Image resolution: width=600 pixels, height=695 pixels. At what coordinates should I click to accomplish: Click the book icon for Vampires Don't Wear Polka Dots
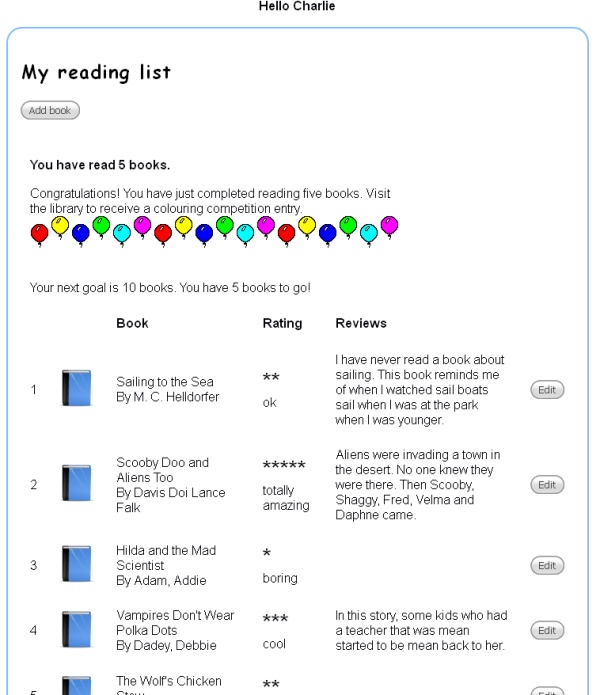click(x=77, y=629)
